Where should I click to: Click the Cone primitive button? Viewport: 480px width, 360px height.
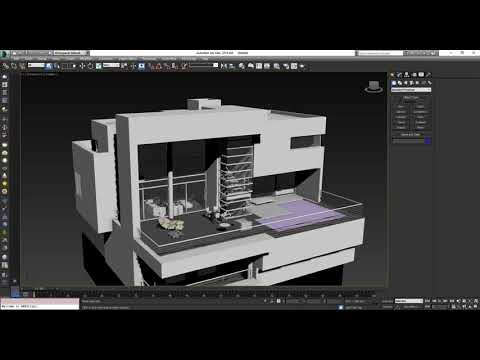pyautogui.click(x=421, y=106)
